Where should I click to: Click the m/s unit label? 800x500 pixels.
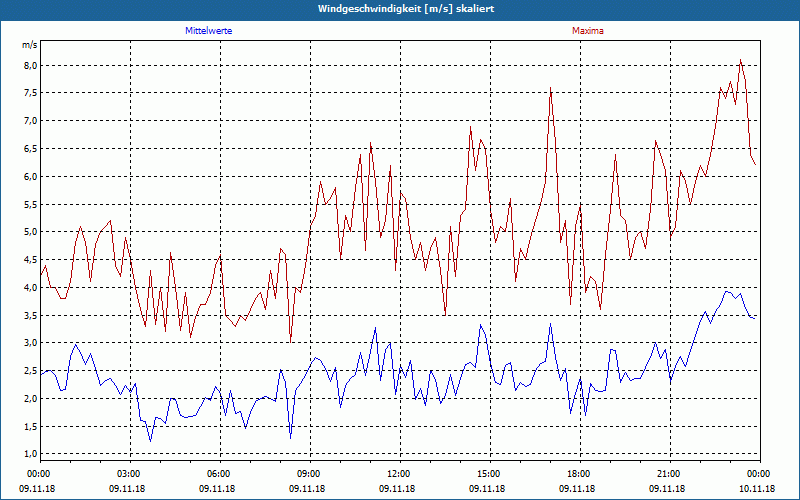click(29, 45)
